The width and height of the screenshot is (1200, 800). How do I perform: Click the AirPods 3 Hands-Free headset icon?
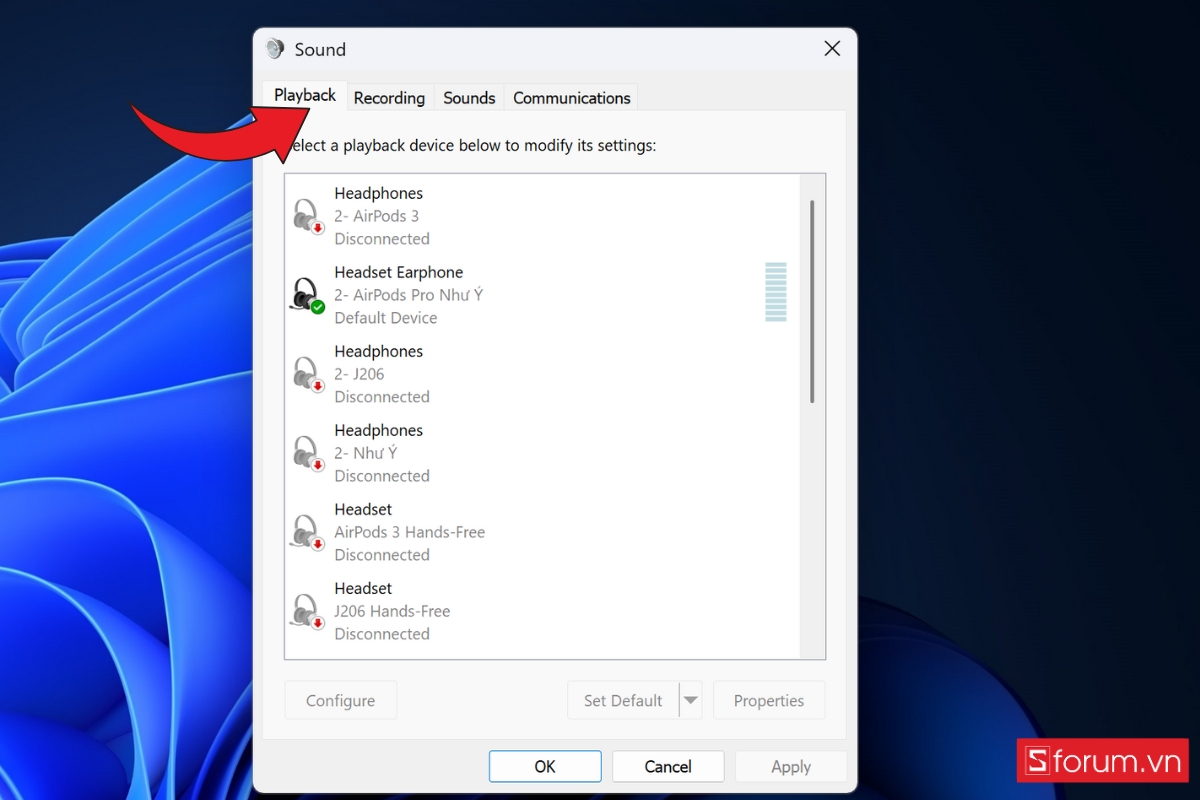(x=307, y=531)
